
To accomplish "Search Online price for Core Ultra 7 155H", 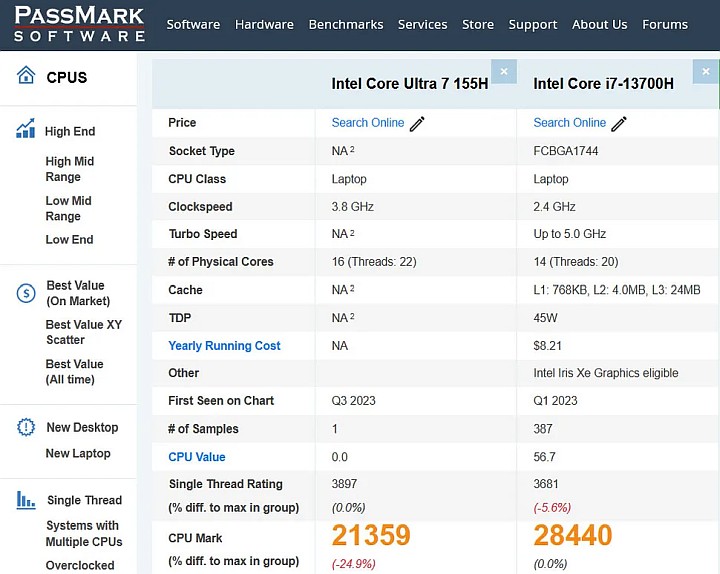I will (x=368, y=123).
